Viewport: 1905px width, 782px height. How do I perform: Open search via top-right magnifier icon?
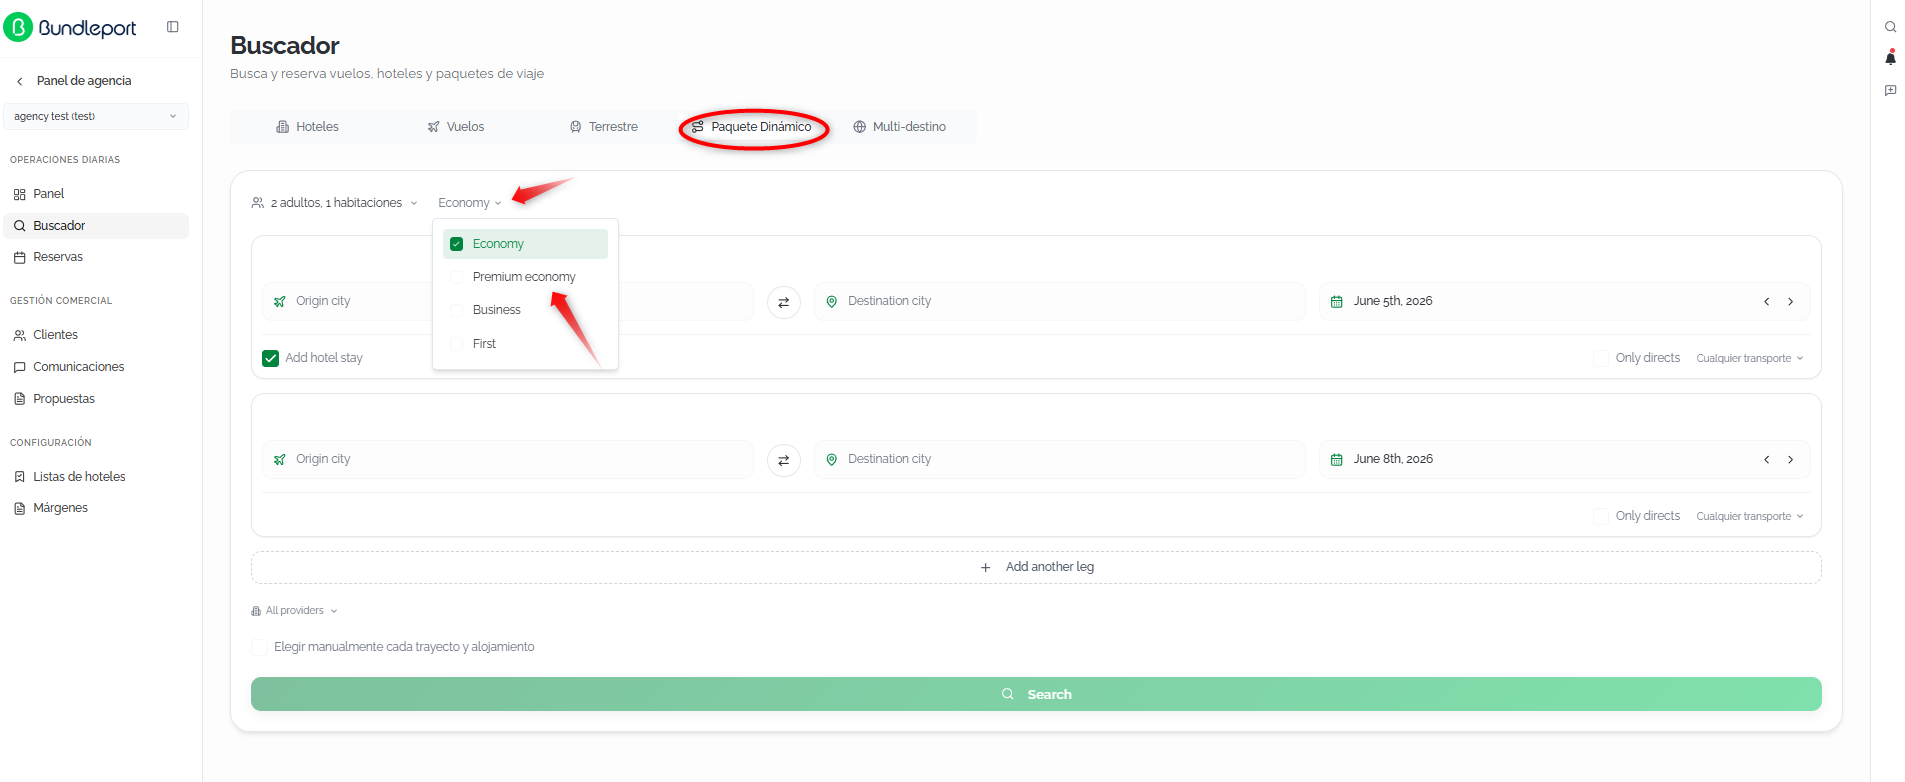click(1891, 27)
